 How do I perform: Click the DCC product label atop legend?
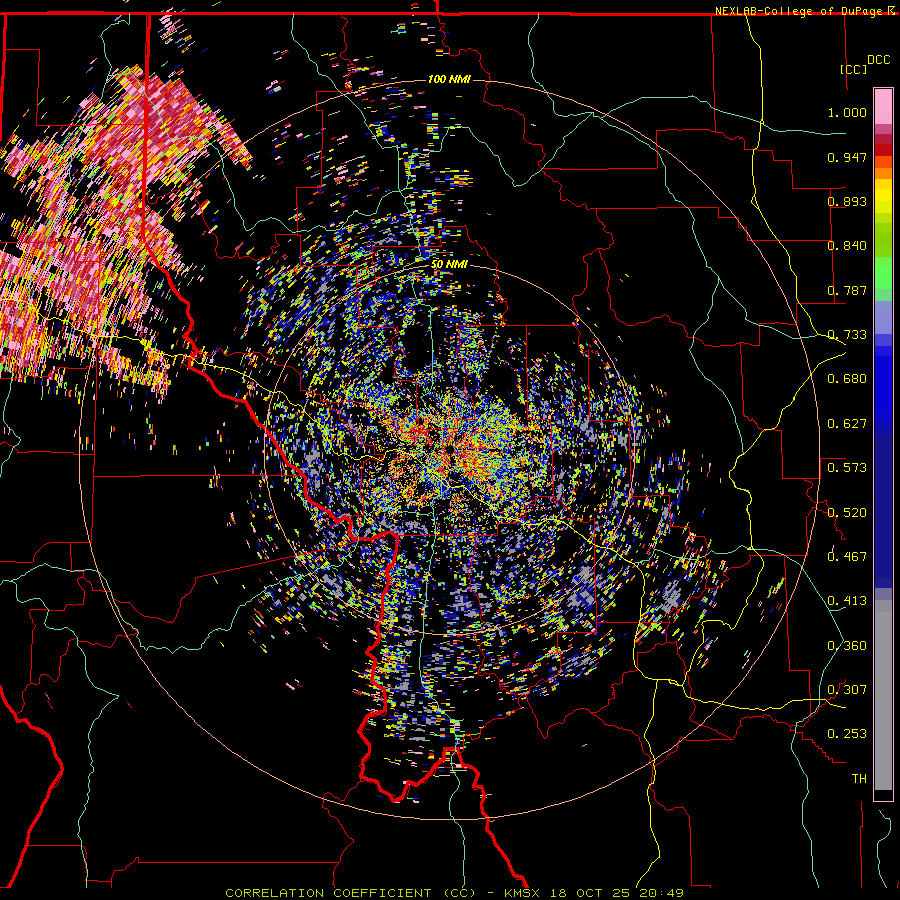pos(878,60)
